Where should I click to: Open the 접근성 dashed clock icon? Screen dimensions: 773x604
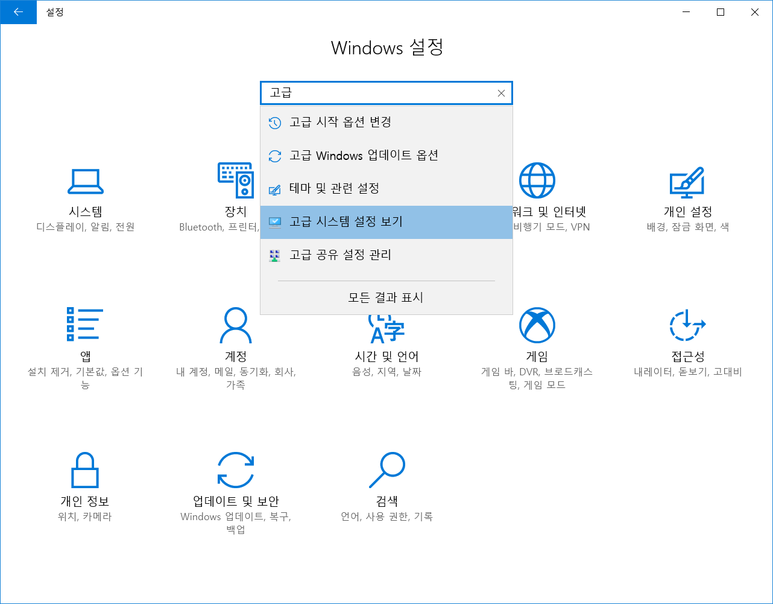[687, 325]
